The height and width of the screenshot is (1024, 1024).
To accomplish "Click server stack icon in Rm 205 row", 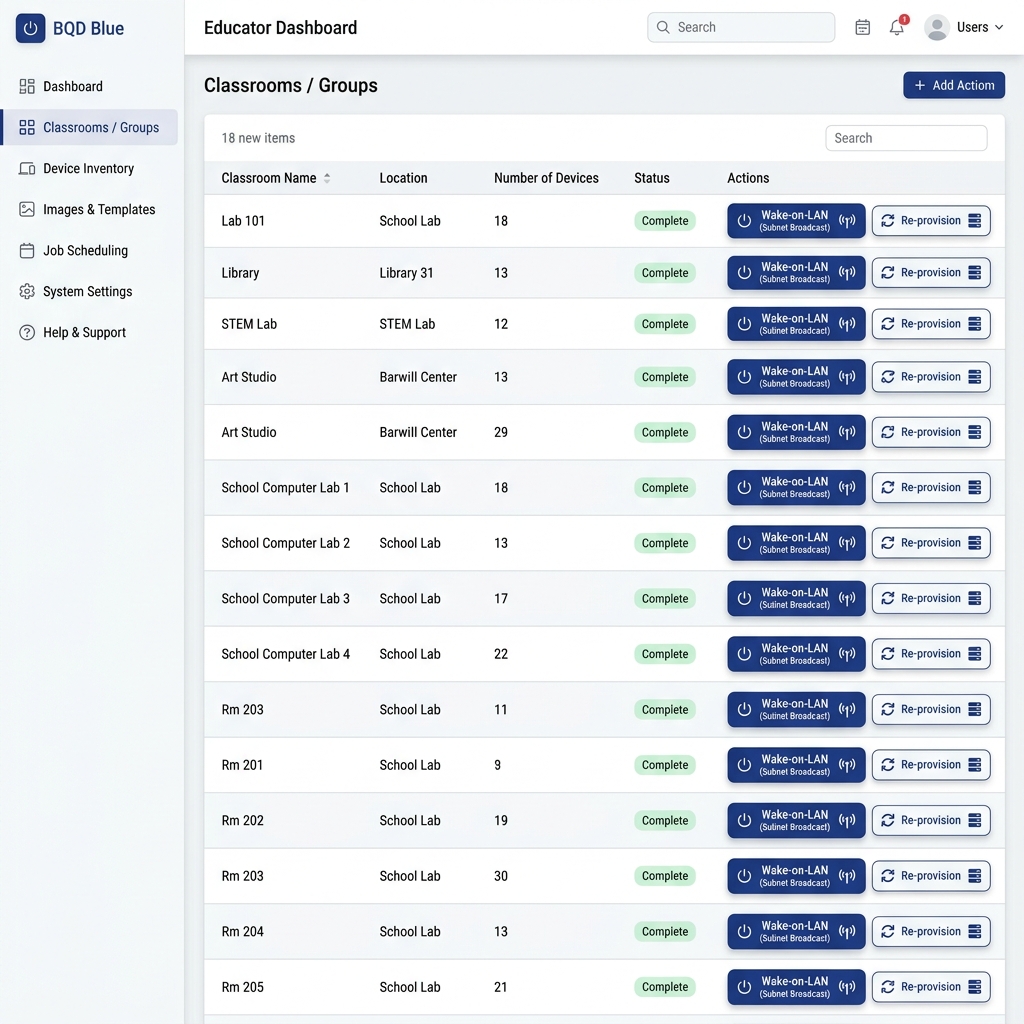I will tap(974, 987).
